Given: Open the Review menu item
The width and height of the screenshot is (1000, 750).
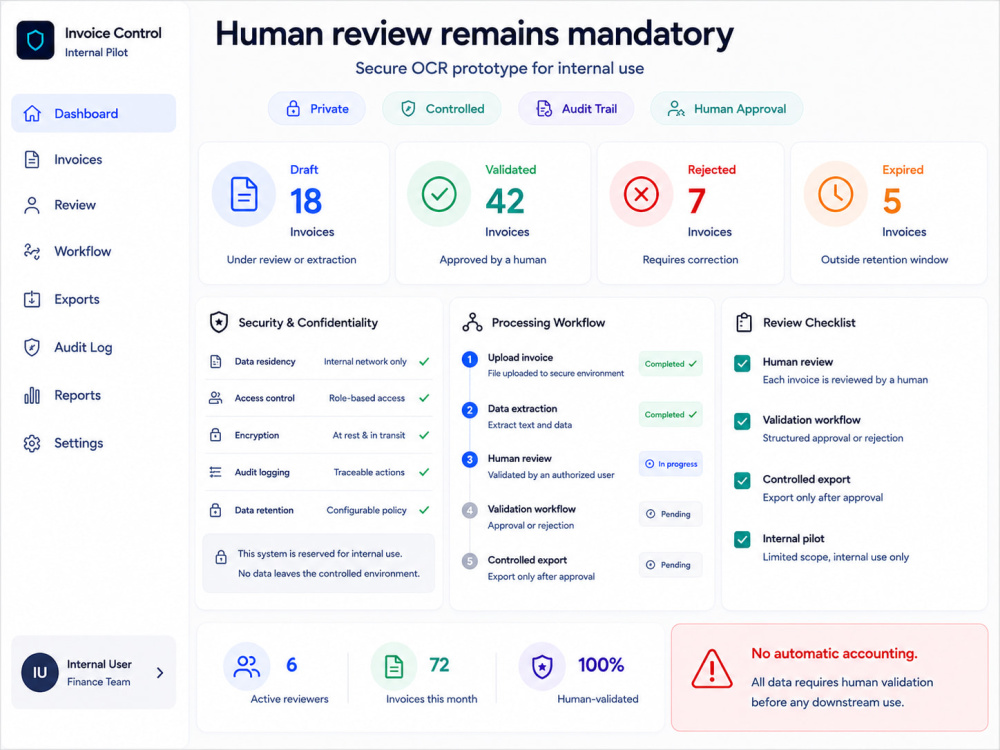Looking at the screenshot, I should [94, 205].
